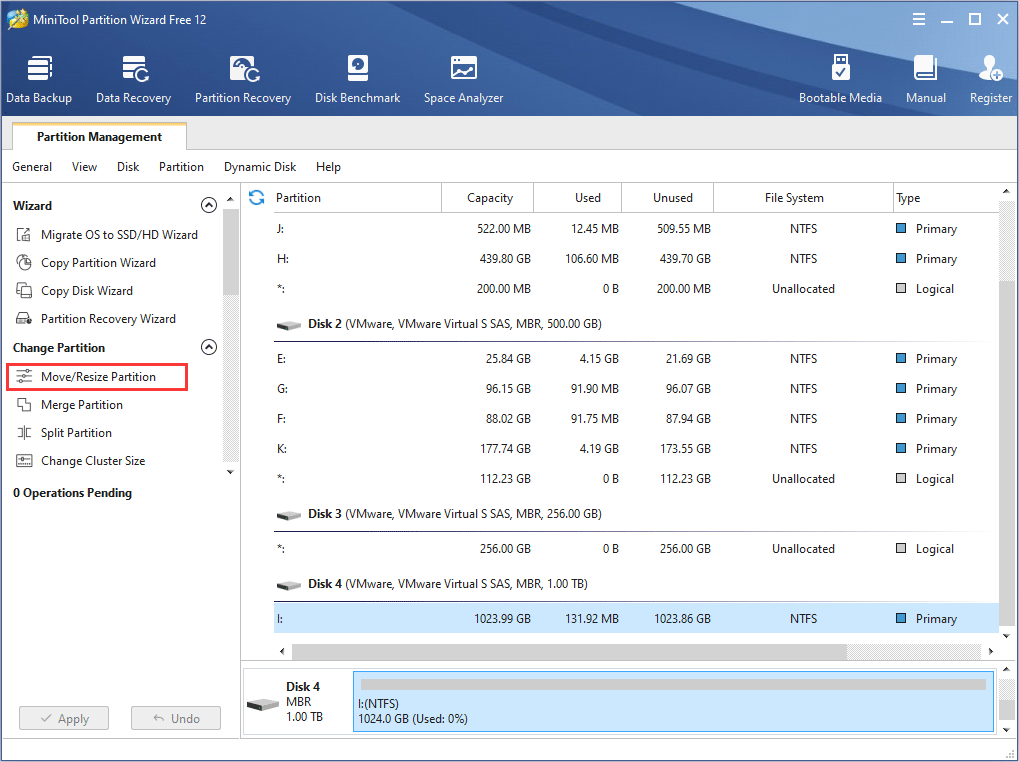This screenshot has width=1019, height=762.
Task: Click the blue Primary swatch in row K:
Action: click(x=901, y=448)
